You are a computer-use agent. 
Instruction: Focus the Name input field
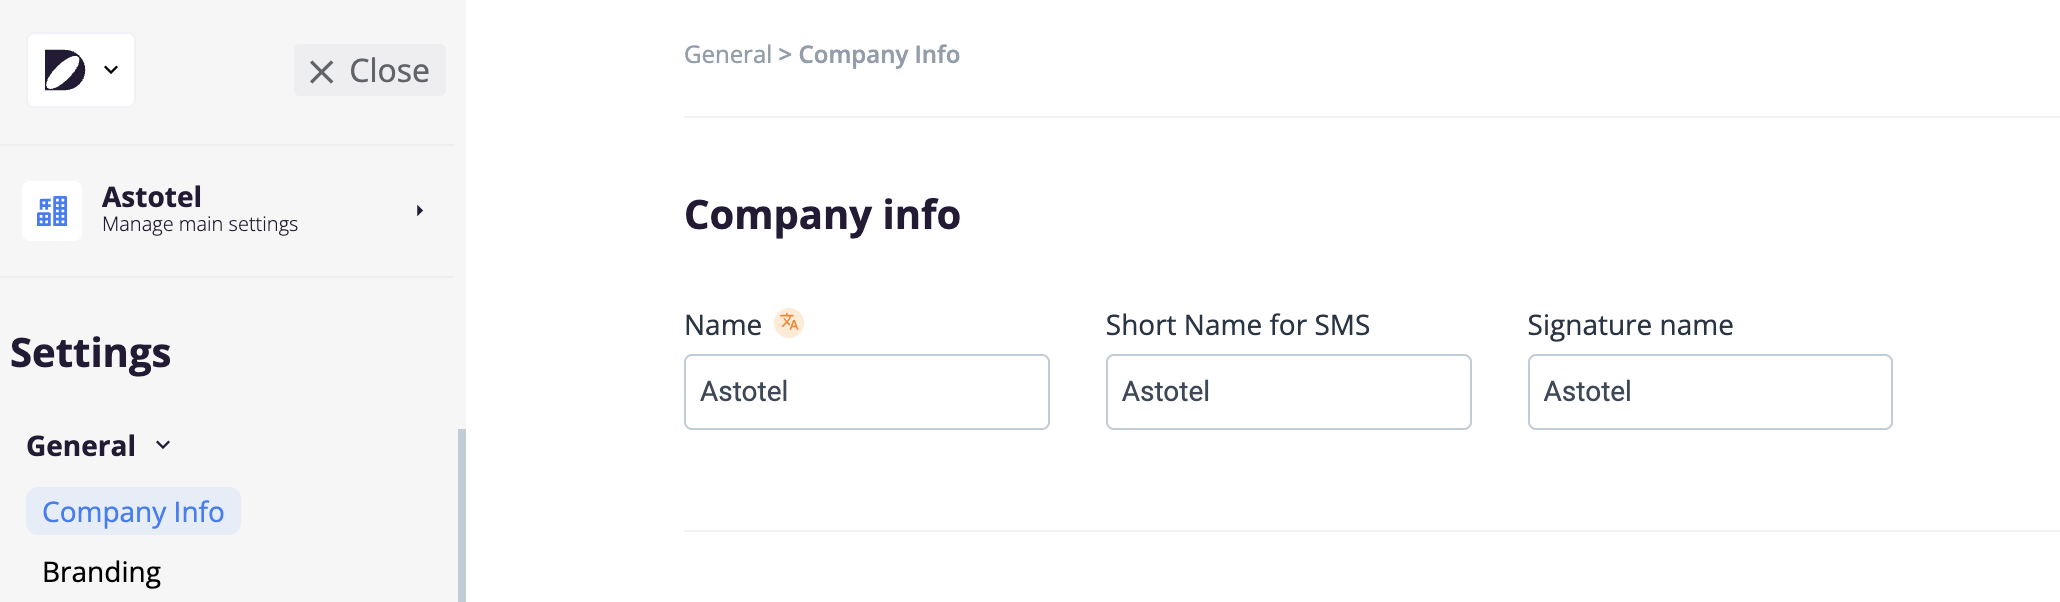click(866, 392)
